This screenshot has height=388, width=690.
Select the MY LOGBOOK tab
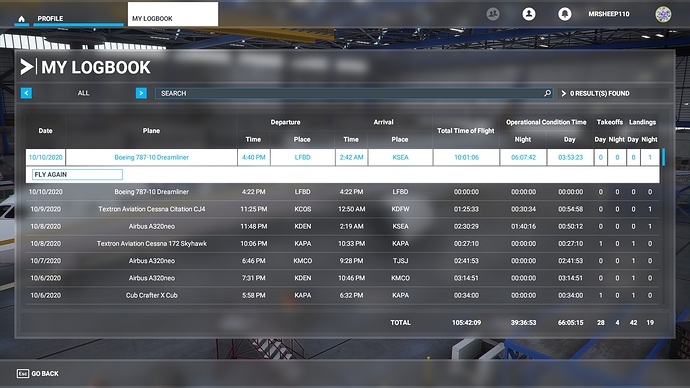[x=172, y=14]
